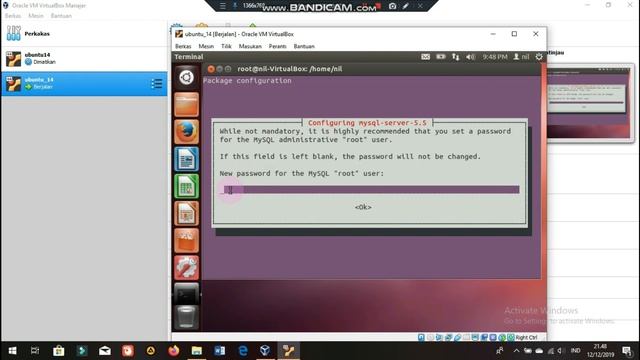Open the session gear menu in Ubuntu panel

[539, 57]
